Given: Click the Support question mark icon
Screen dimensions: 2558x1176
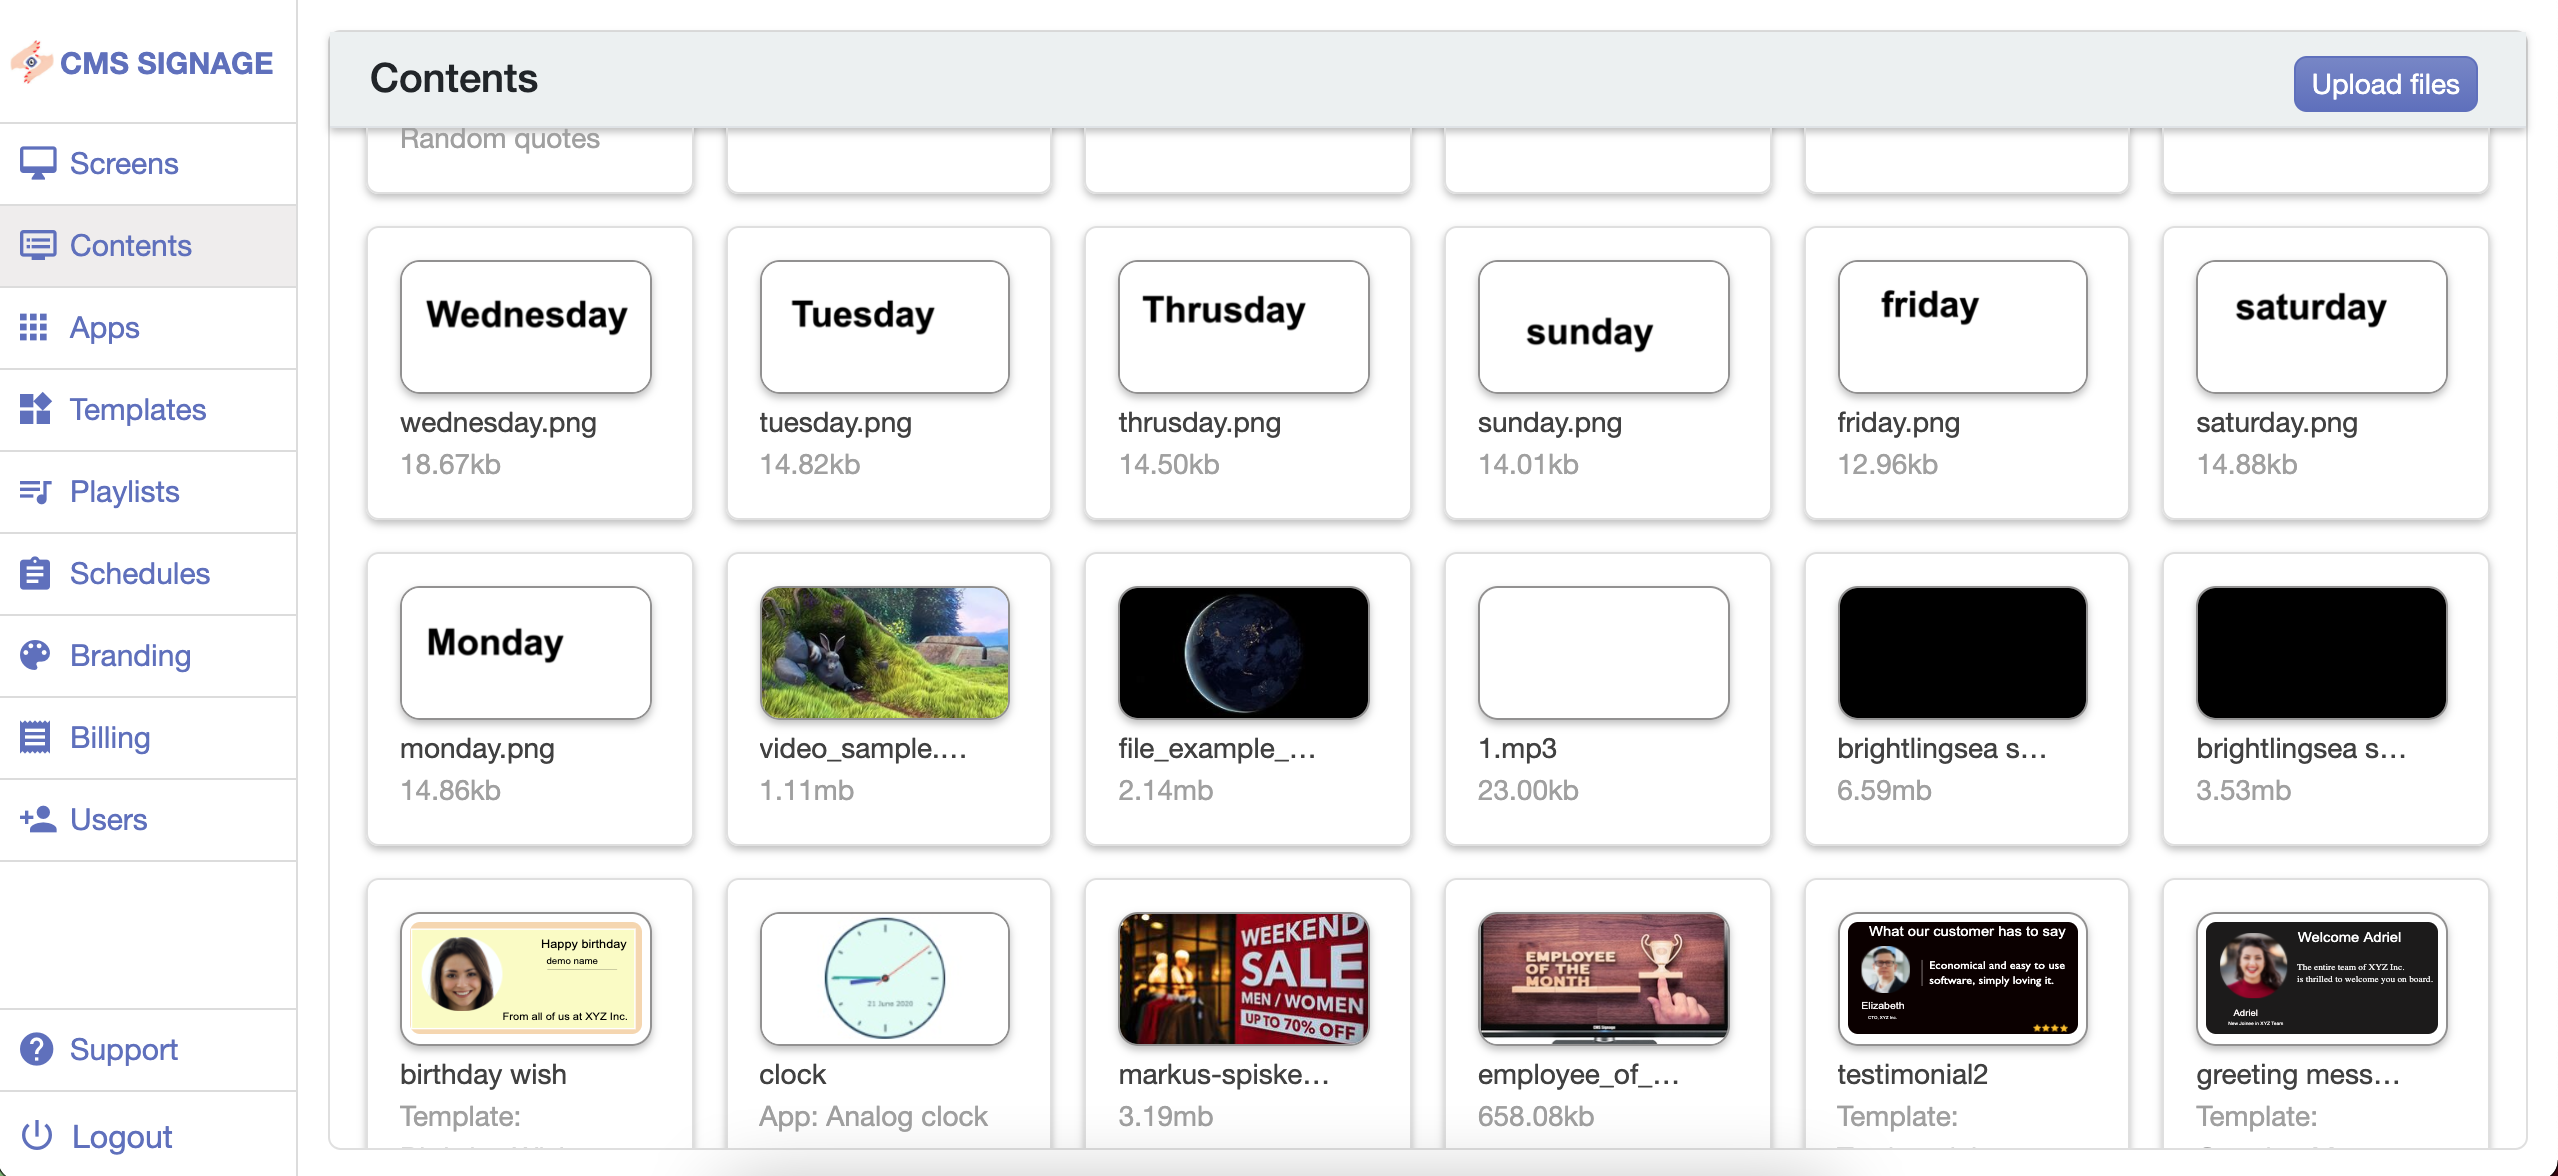Looking at the screenshot, I should tap(36, 1049).
